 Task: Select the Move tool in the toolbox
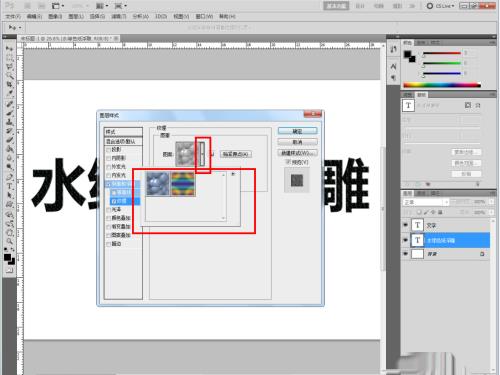(x=9, y=49)
